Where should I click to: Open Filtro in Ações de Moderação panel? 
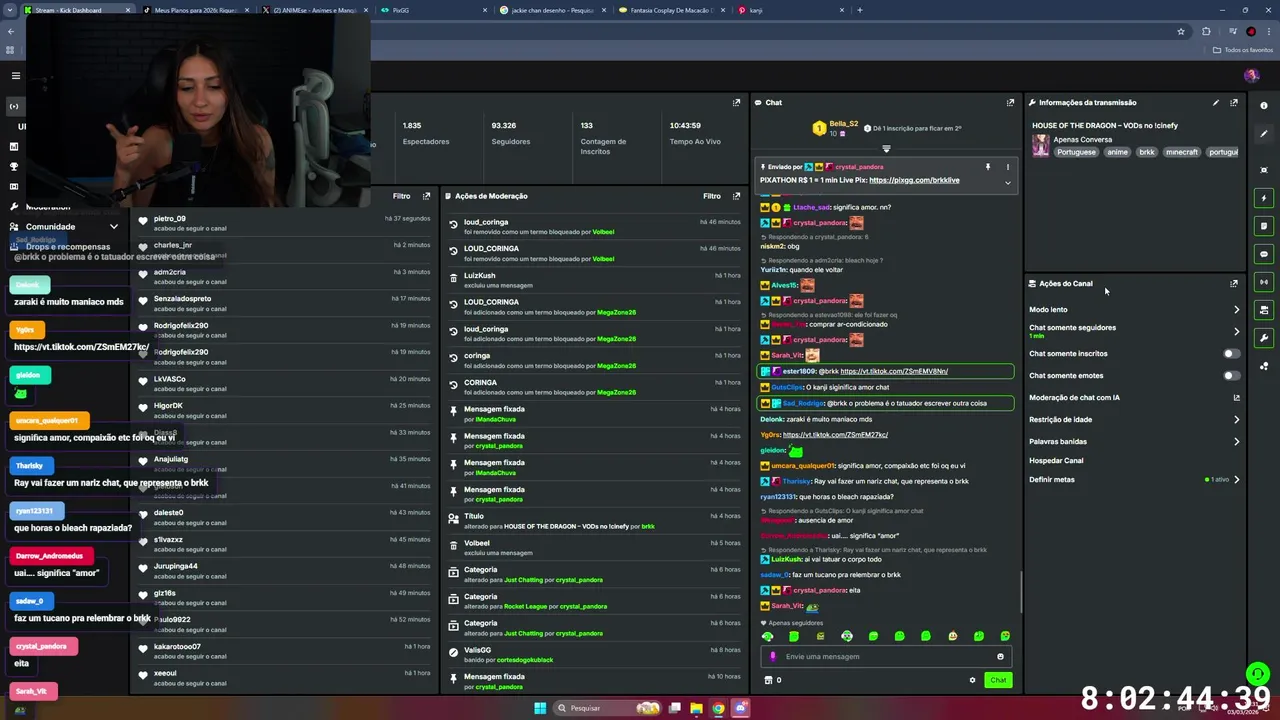tap(712, 196)
